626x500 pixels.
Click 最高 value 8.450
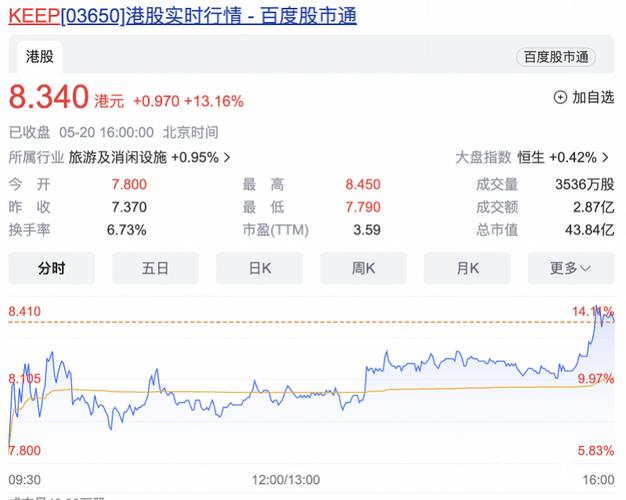click(x=363, y=185)
